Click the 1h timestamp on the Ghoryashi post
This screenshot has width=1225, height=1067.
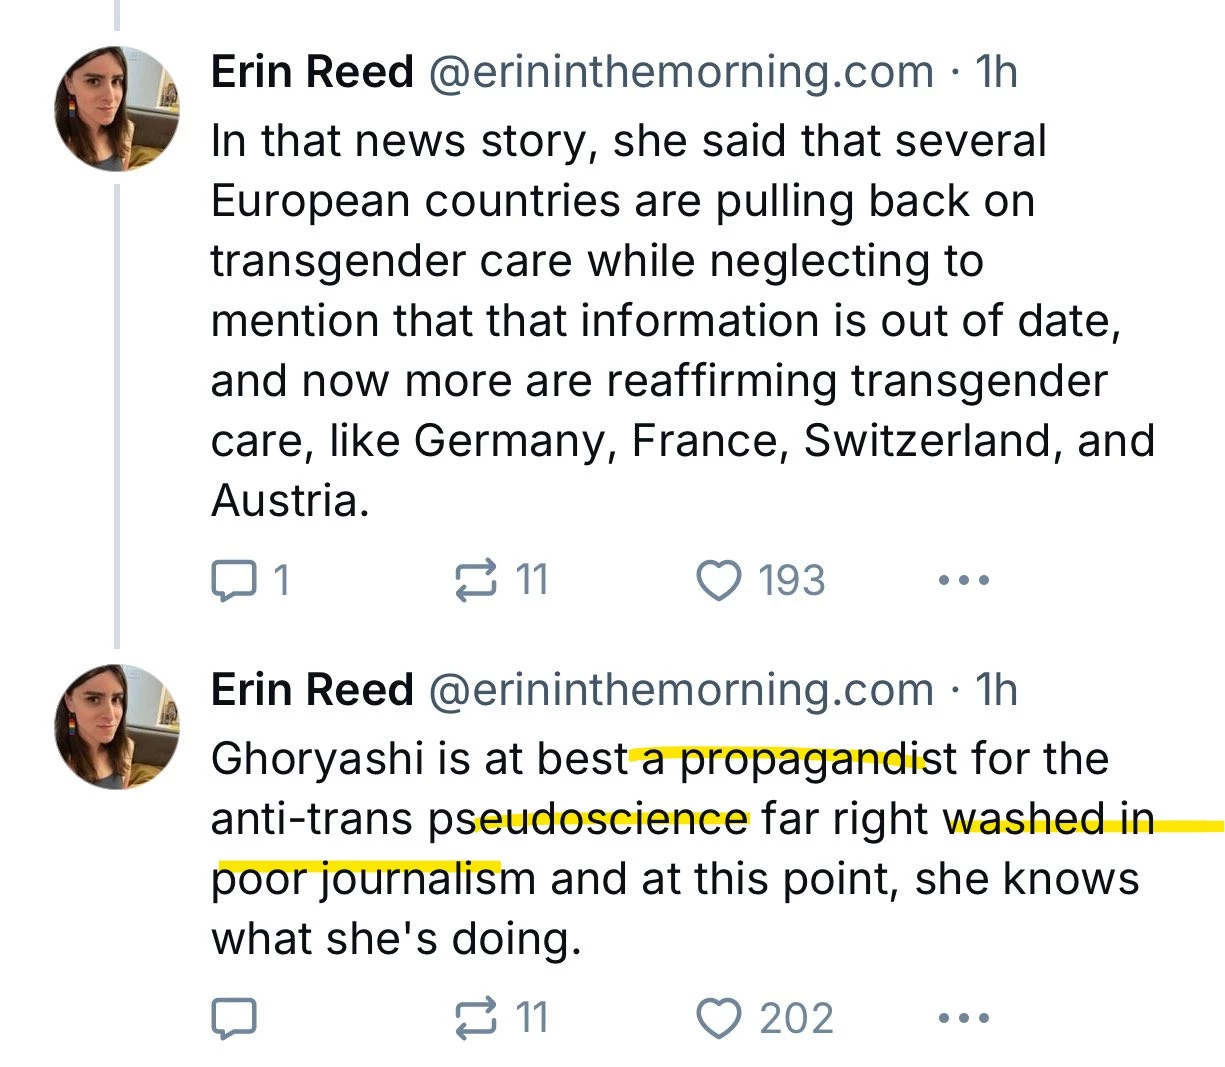coord(995,690)
